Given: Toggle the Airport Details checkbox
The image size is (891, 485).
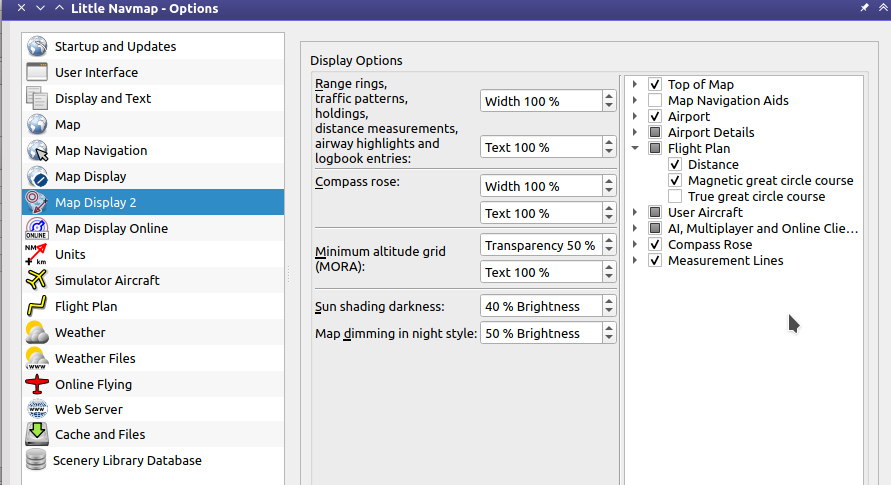Looking at the screenshot, I should pyautogui.click(x=655, y=132).
